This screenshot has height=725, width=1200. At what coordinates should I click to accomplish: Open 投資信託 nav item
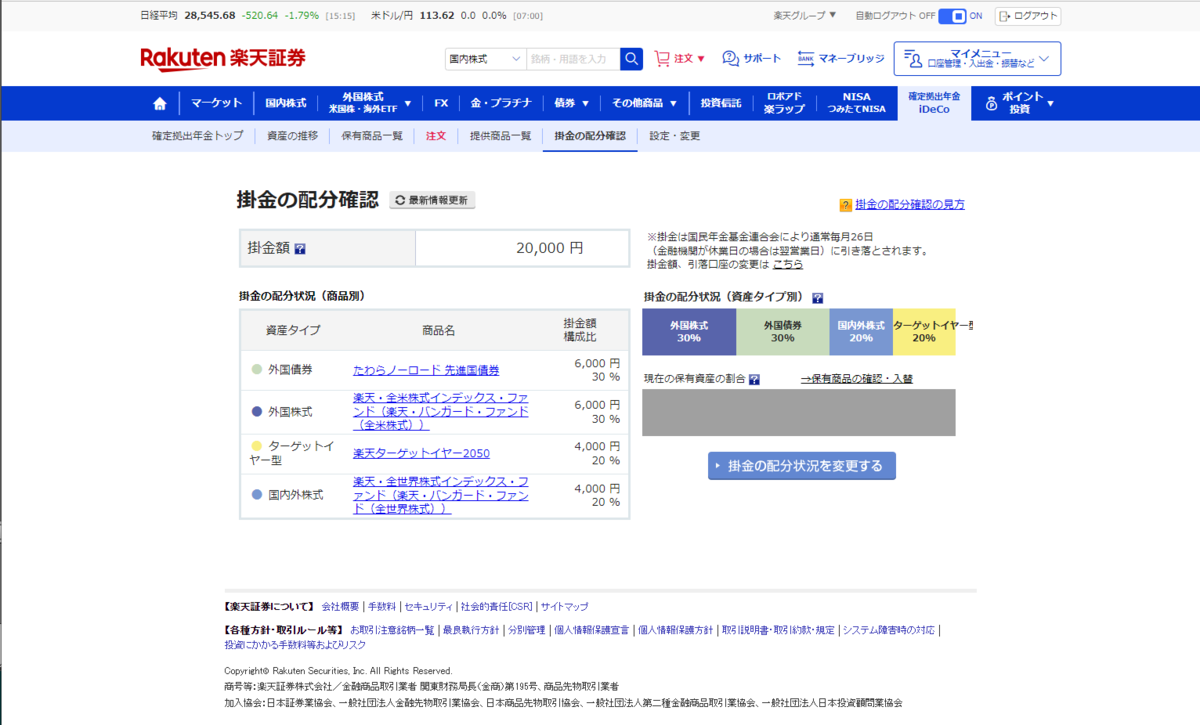pyautogui.click(x=720, y=103)
